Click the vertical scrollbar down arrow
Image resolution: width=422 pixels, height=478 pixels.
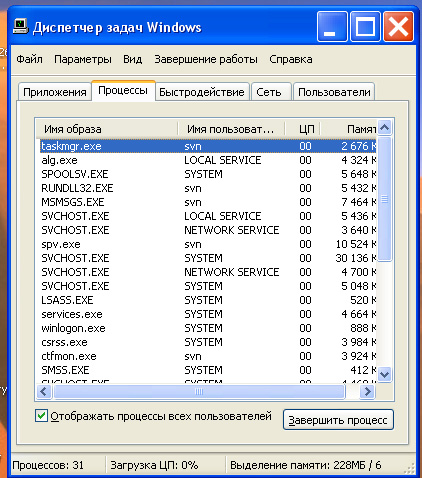pos(385,374)
